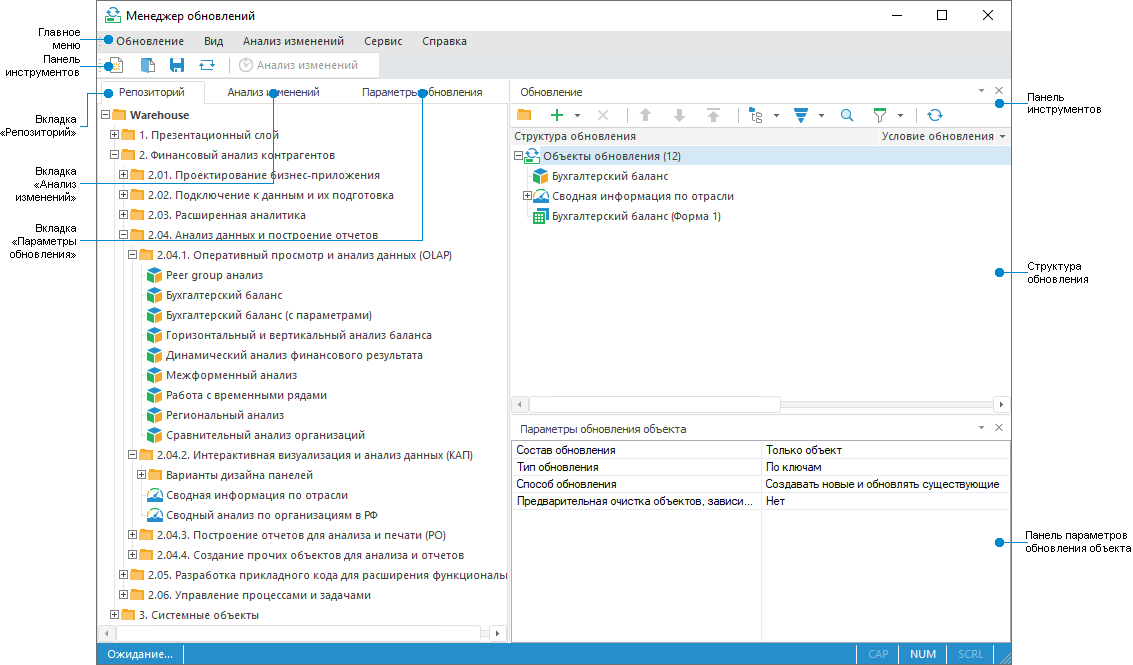This screenshot has height=665, width=1133.
Task: Expand the 1. Презентационный слой folder
Action: click(x=114, y=135)
